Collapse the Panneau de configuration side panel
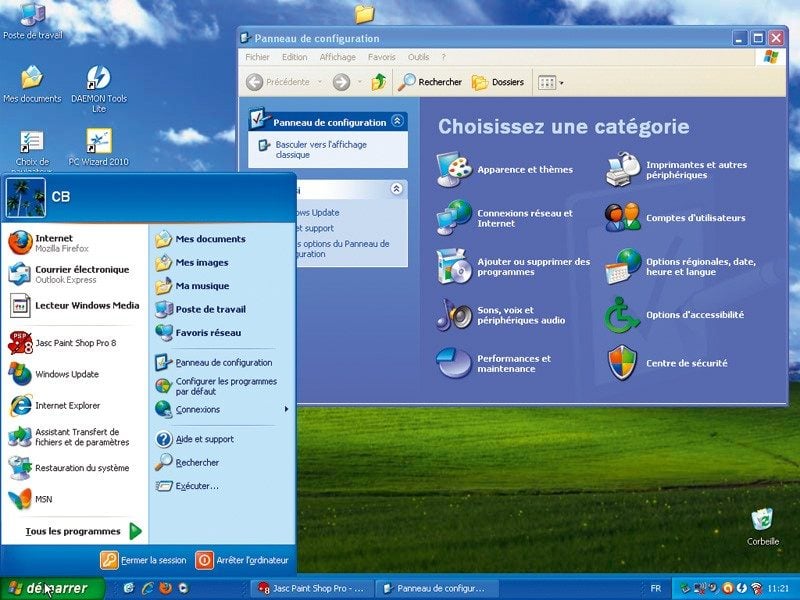Image resolution: width=800 pixels, height=600 pixels. (x=397, y=121)
